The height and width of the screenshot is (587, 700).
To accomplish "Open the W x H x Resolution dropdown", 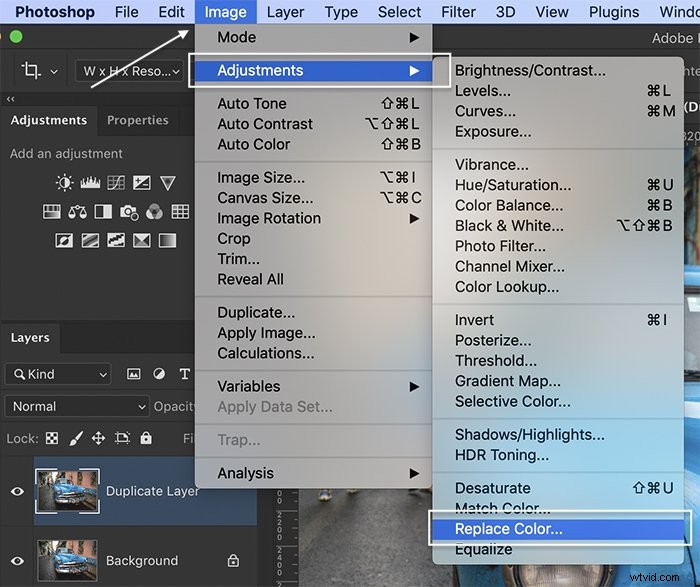I will (x=130, y=71).
